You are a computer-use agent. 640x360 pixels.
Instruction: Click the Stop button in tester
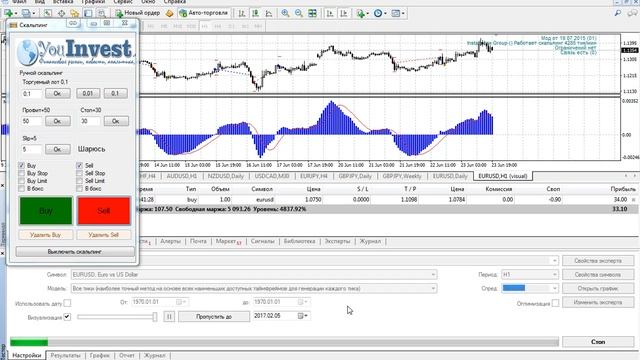click(598, 342)
